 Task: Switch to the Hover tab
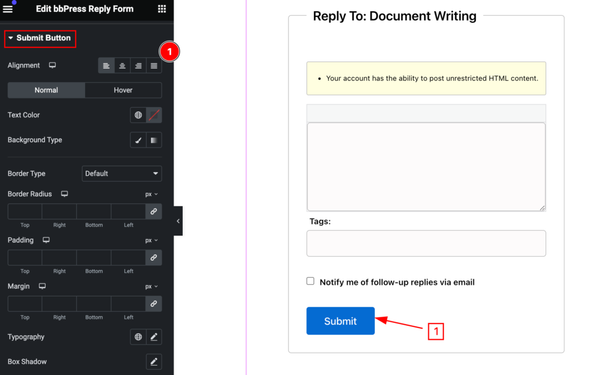tap(123, 90)
